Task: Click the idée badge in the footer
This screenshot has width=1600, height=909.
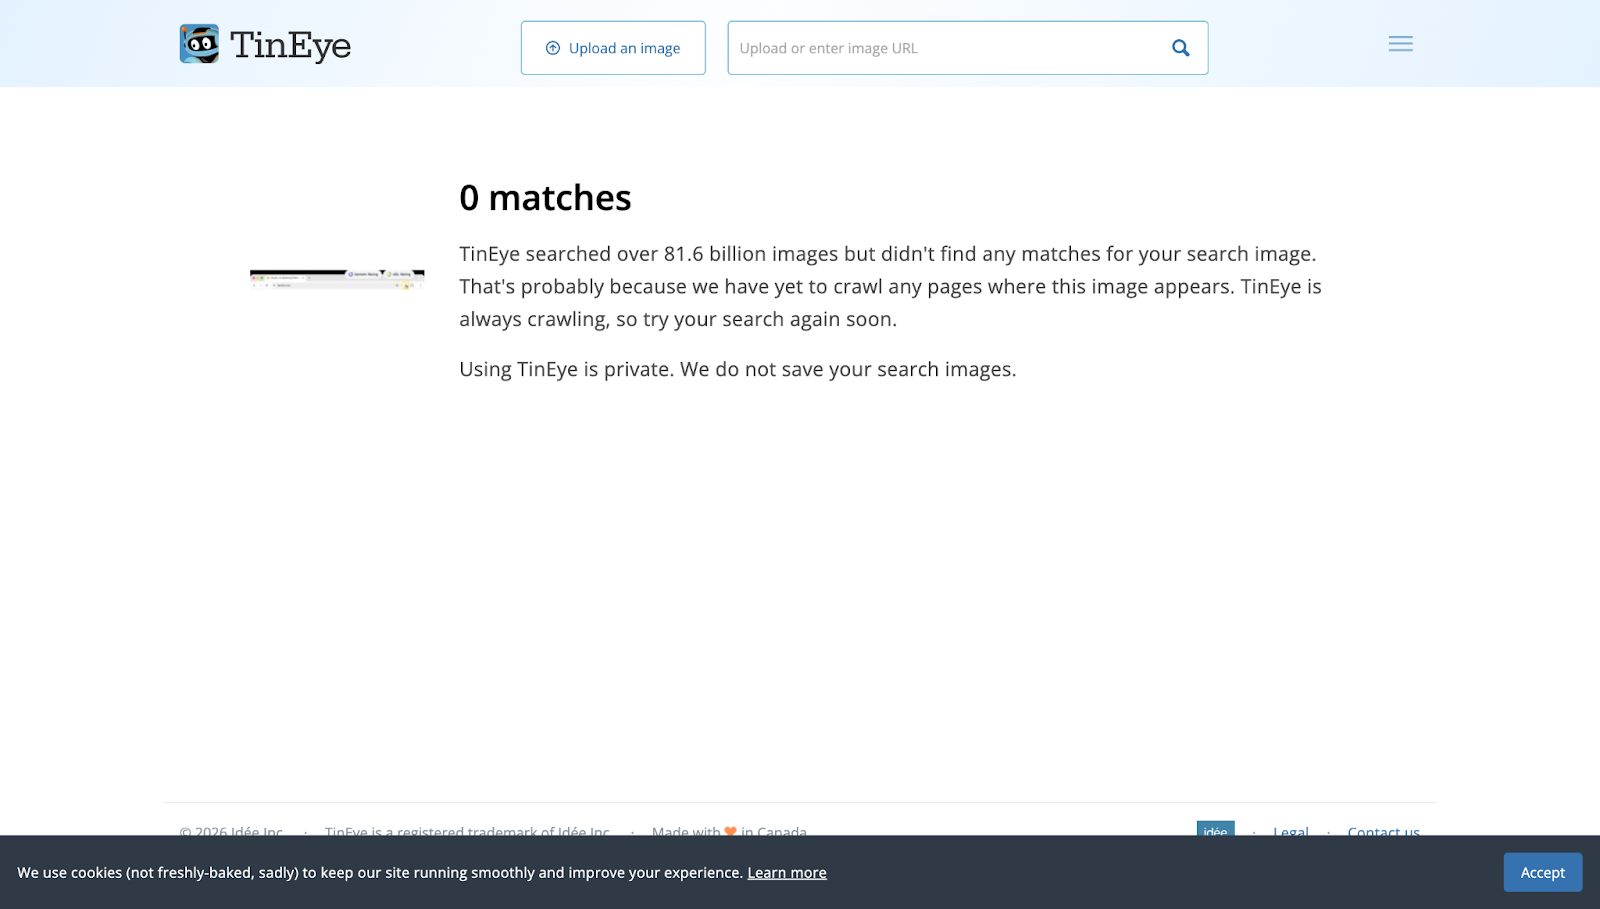Action: pos(1214,832)
